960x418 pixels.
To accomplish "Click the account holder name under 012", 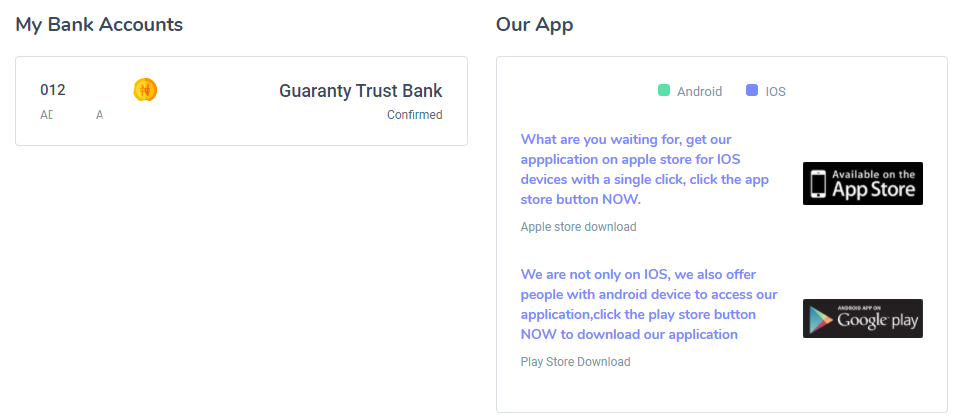I will tap(71, 115).
